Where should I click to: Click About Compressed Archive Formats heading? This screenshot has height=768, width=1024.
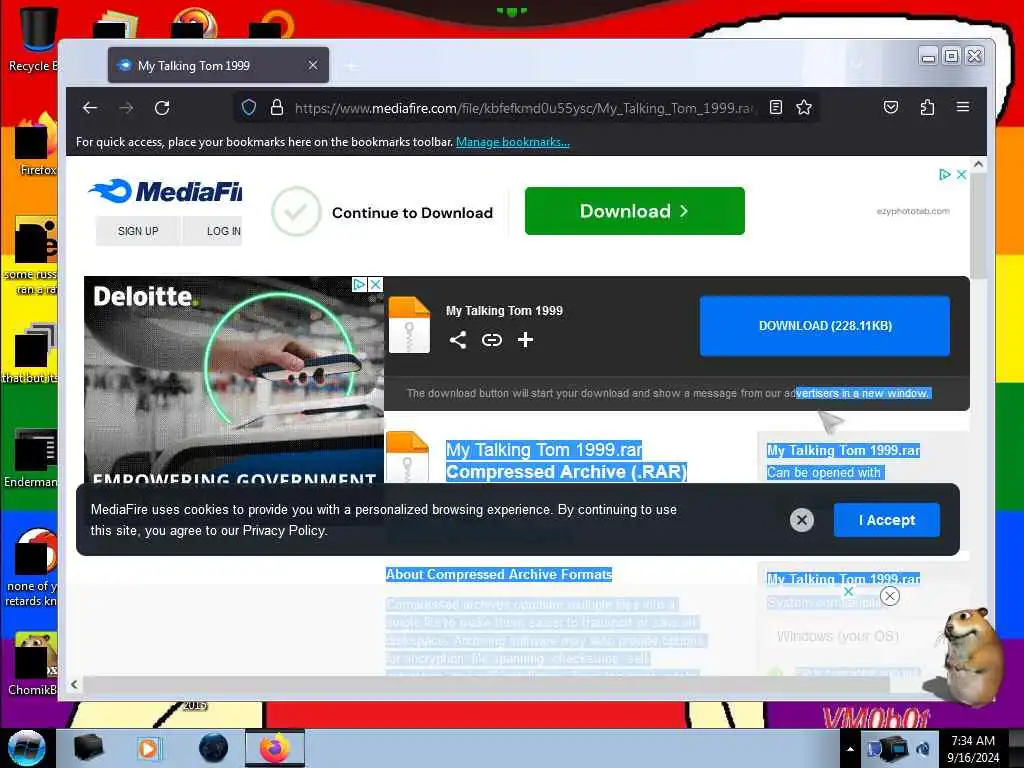pos(499,574)
